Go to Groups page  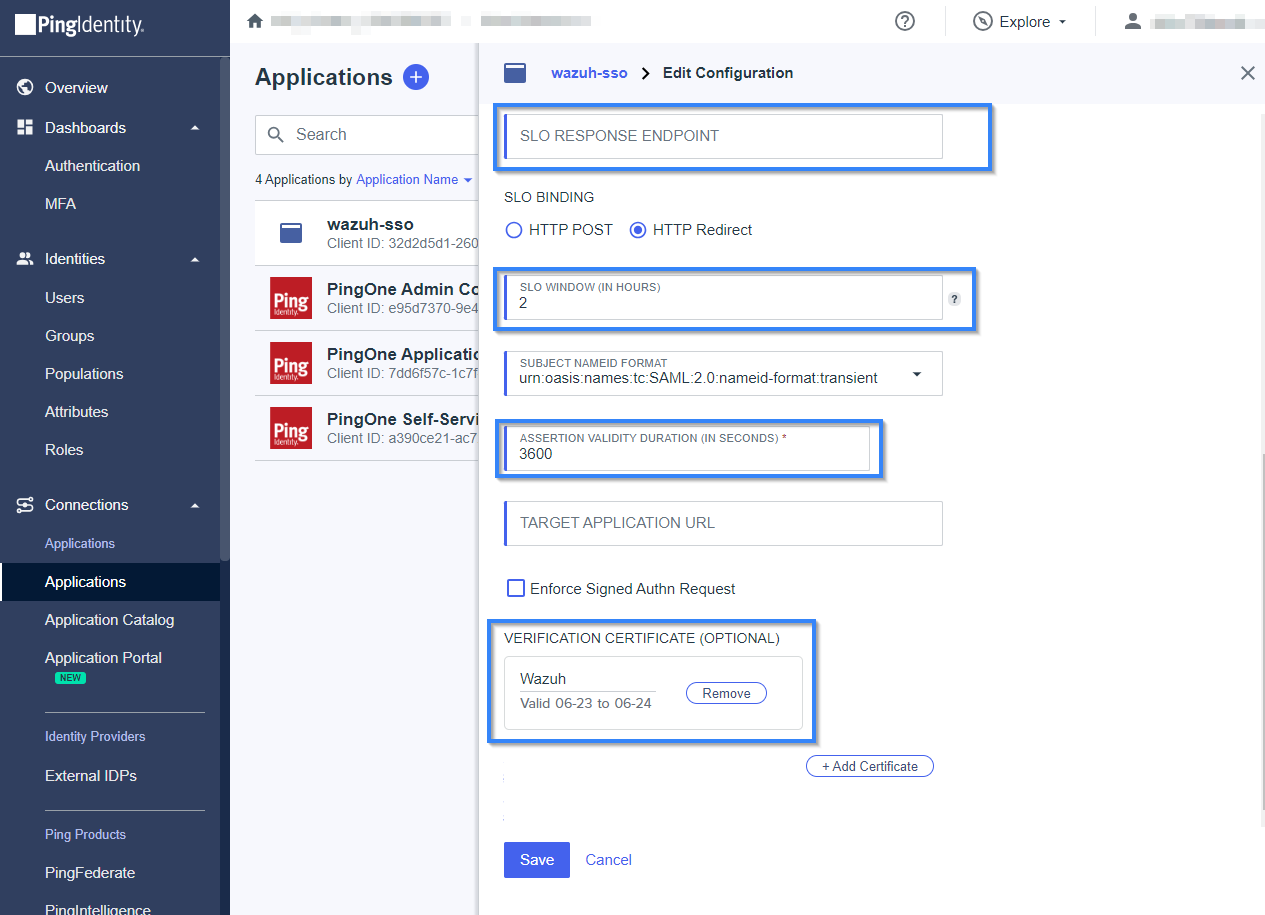coord(70,336)
